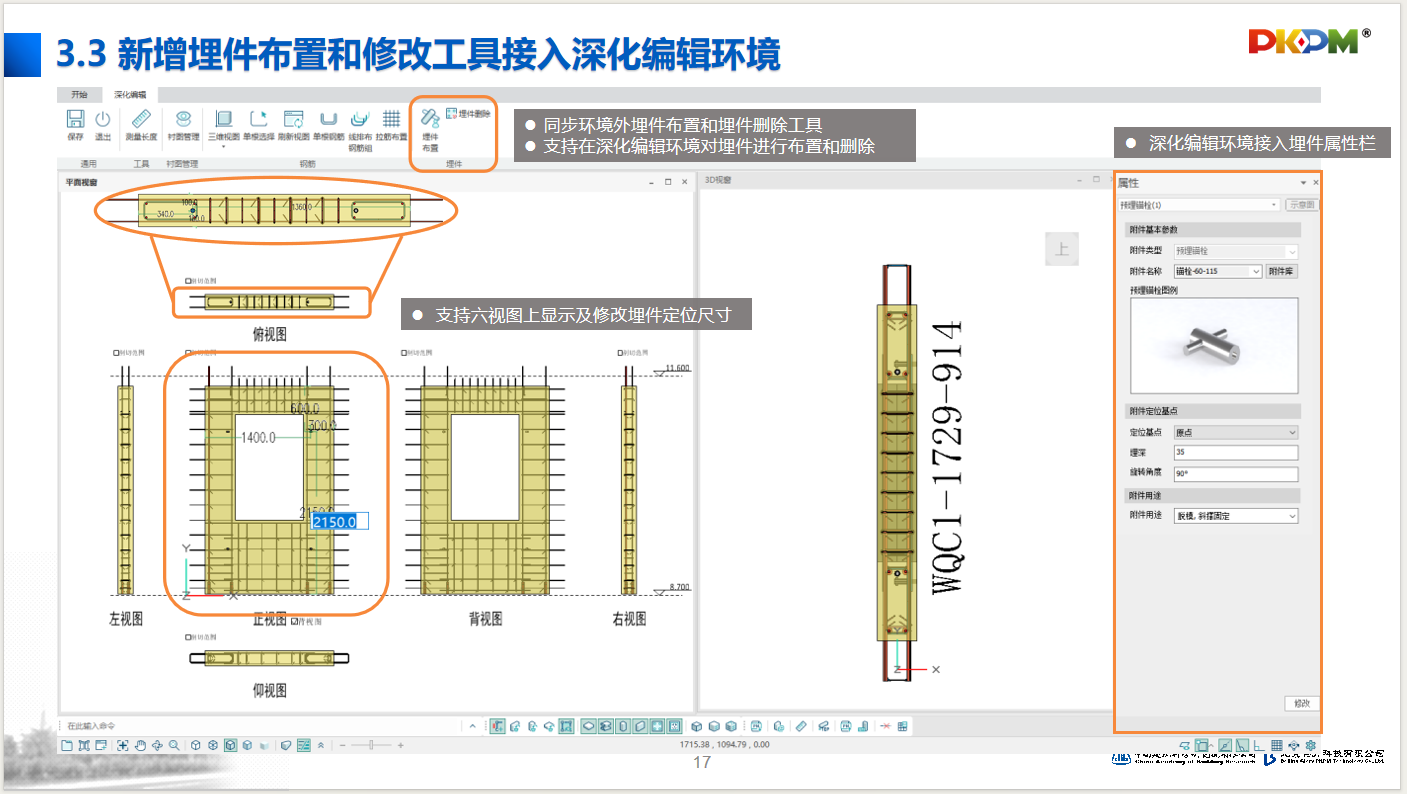Click the measure ruler icon in lower toolbar
The width and height of the screenshot is (1407, 794).
point(801,726)
